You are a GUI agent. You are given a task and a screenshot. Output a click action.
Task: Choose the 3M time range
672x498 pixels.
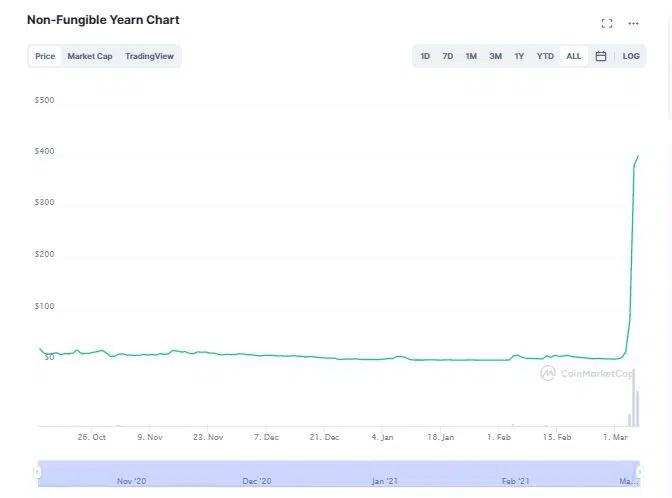(495, 56)
